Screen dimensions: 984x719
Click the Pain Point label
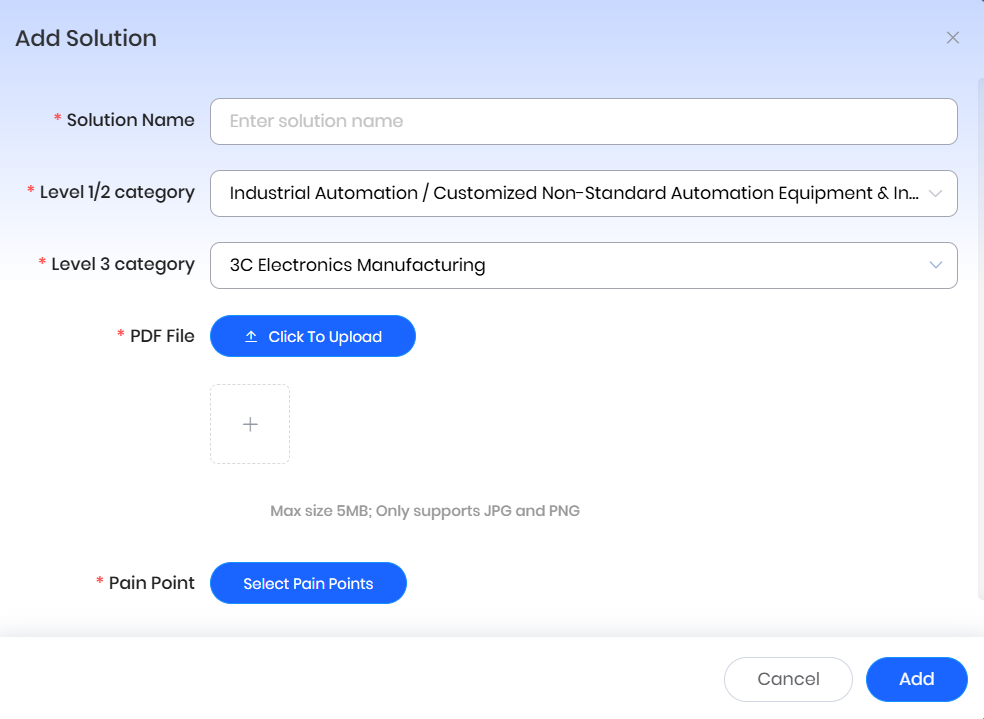pos(151,583)
